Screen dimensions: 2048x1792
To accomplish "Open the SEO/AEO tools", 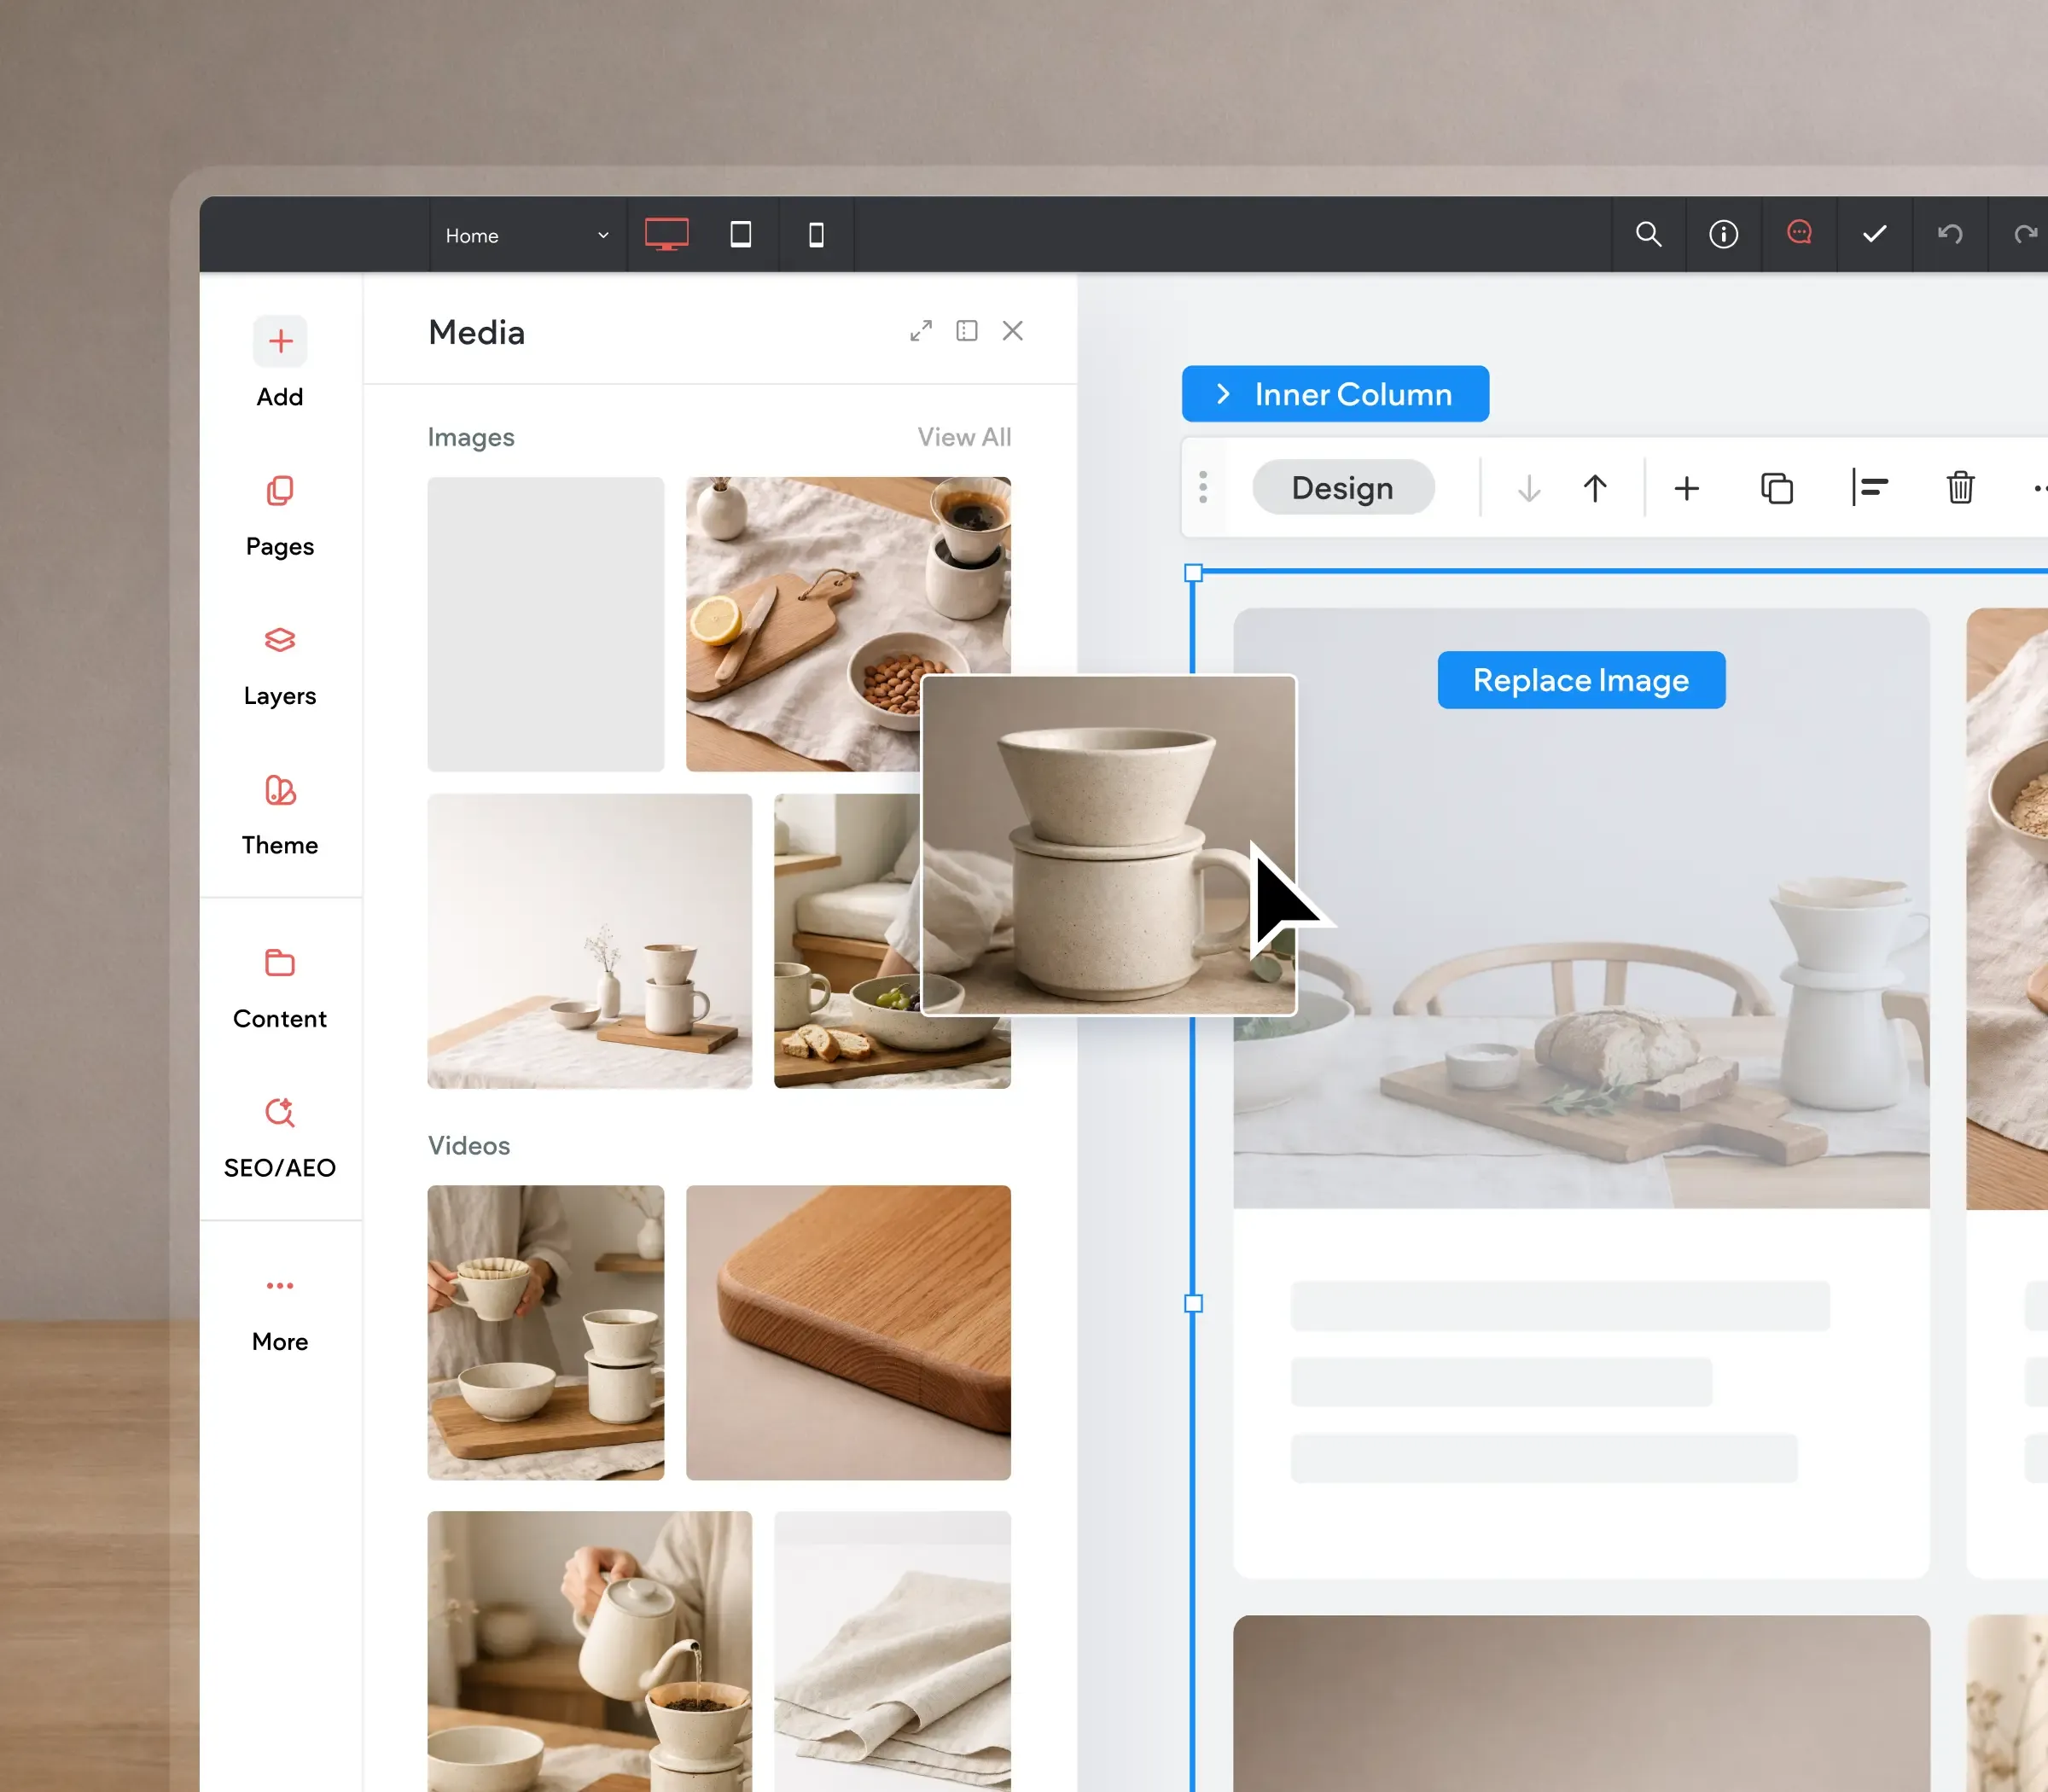I will 280,1138.
